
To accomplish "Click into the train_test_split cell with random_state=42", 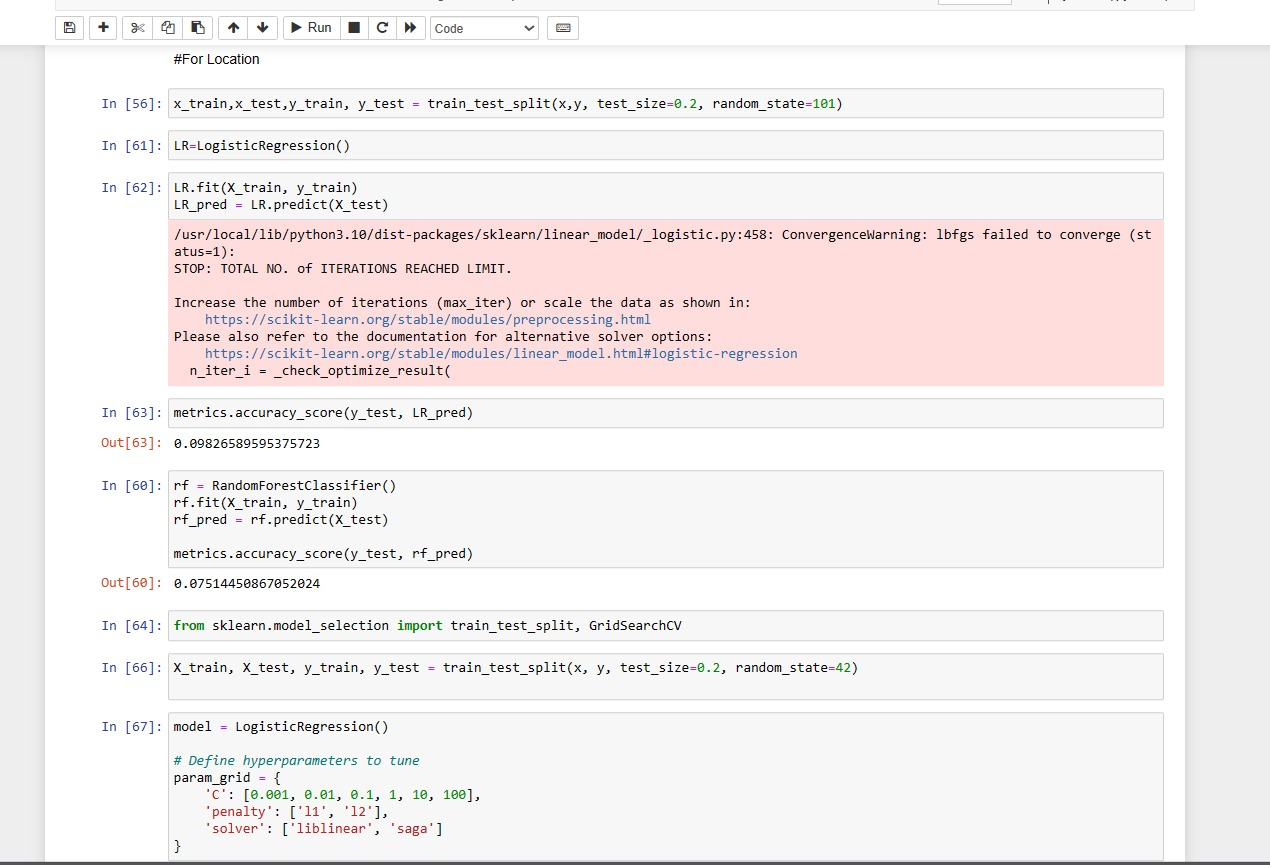I will click(x=666, y=677).
